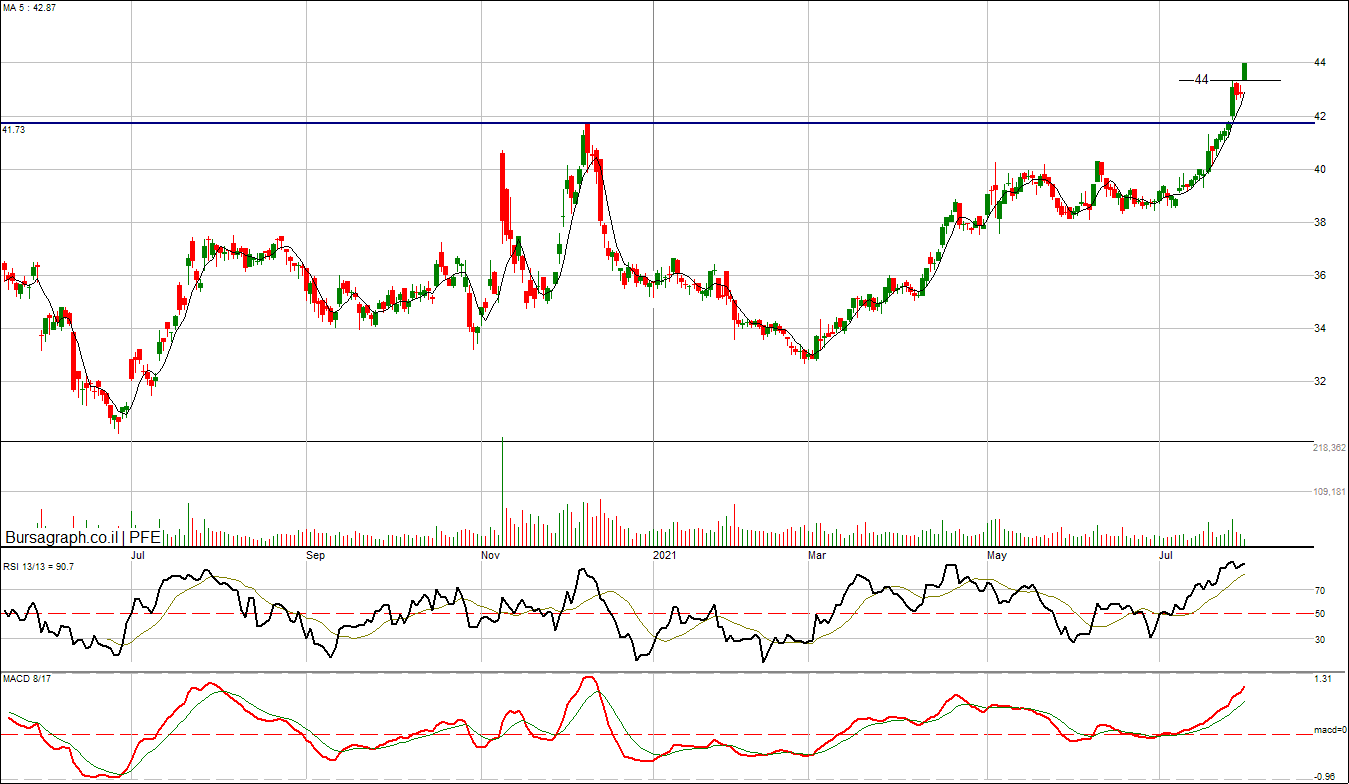Click the May month label on time axis
1349x784 pixels.
[x=995, y=554]
